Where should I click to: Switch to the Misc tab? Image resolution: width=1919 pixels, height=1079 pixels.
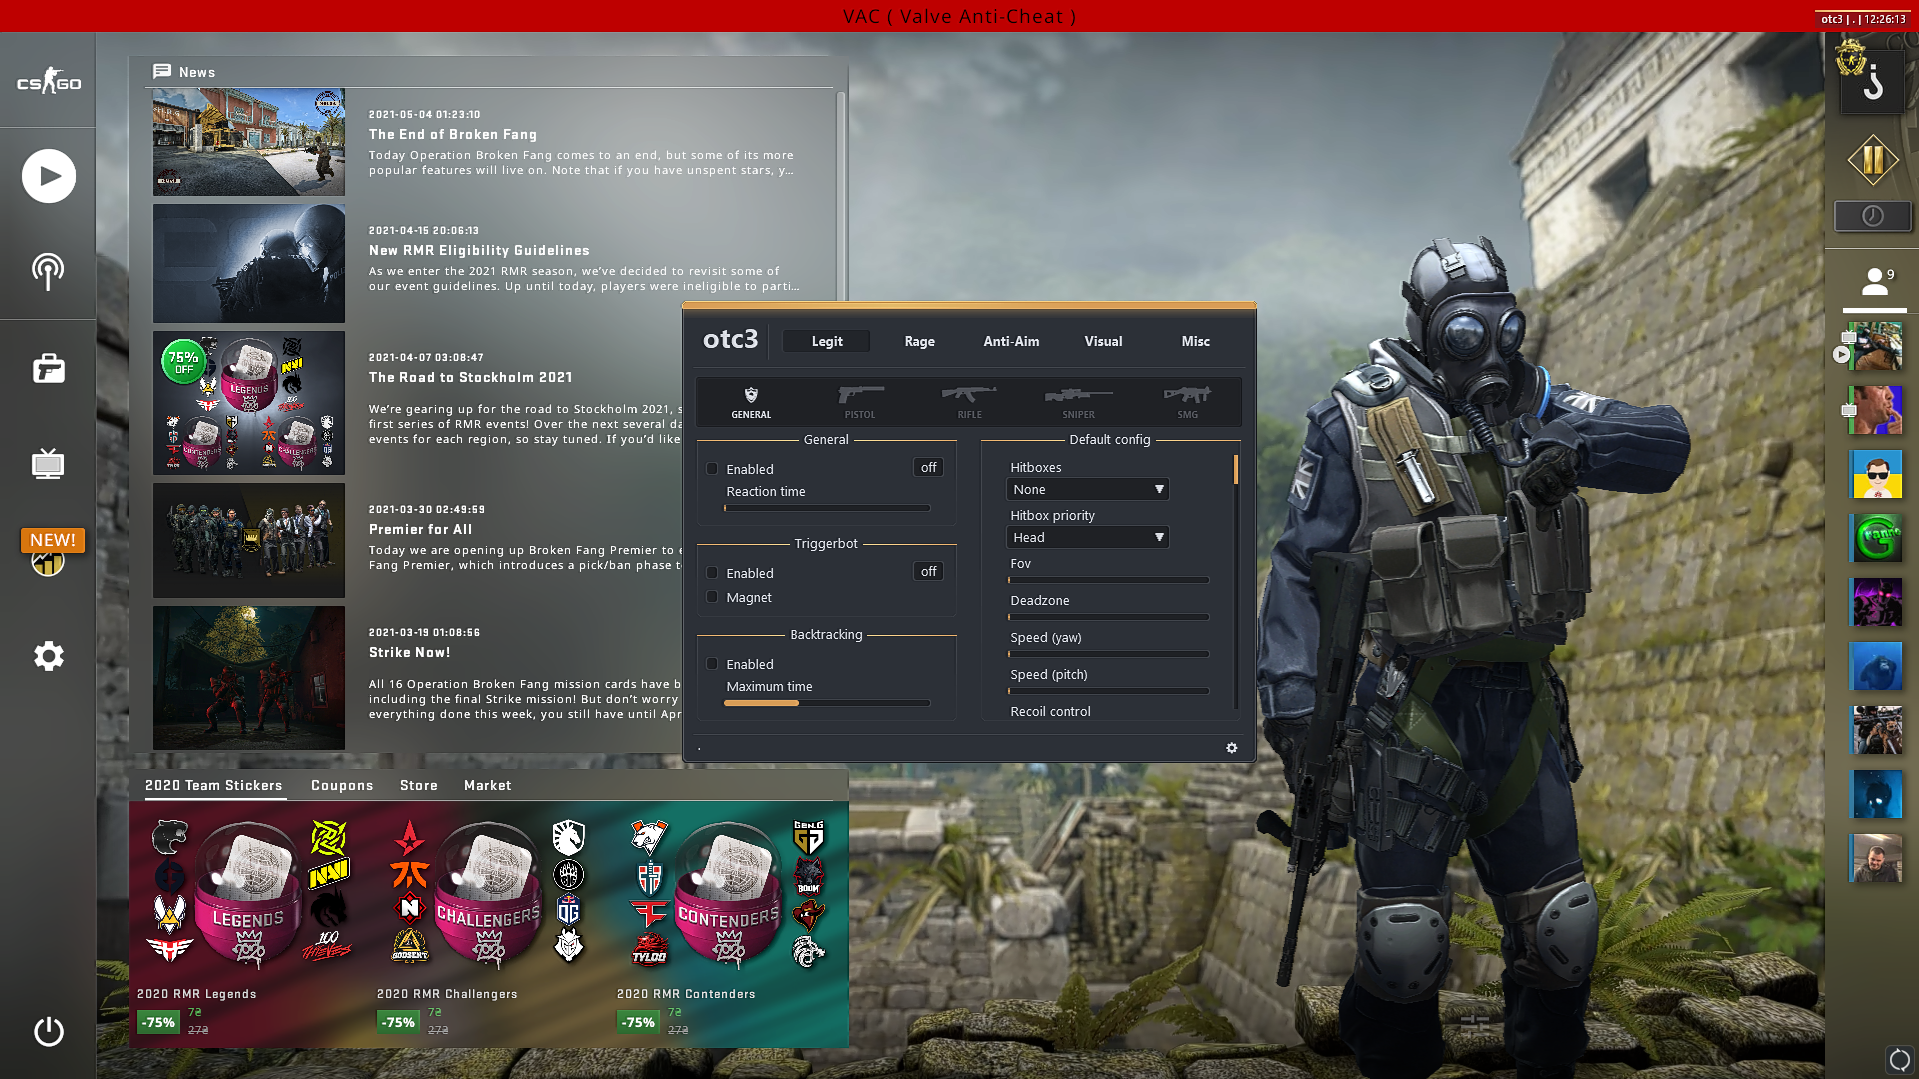click(x=1195, y=341)
